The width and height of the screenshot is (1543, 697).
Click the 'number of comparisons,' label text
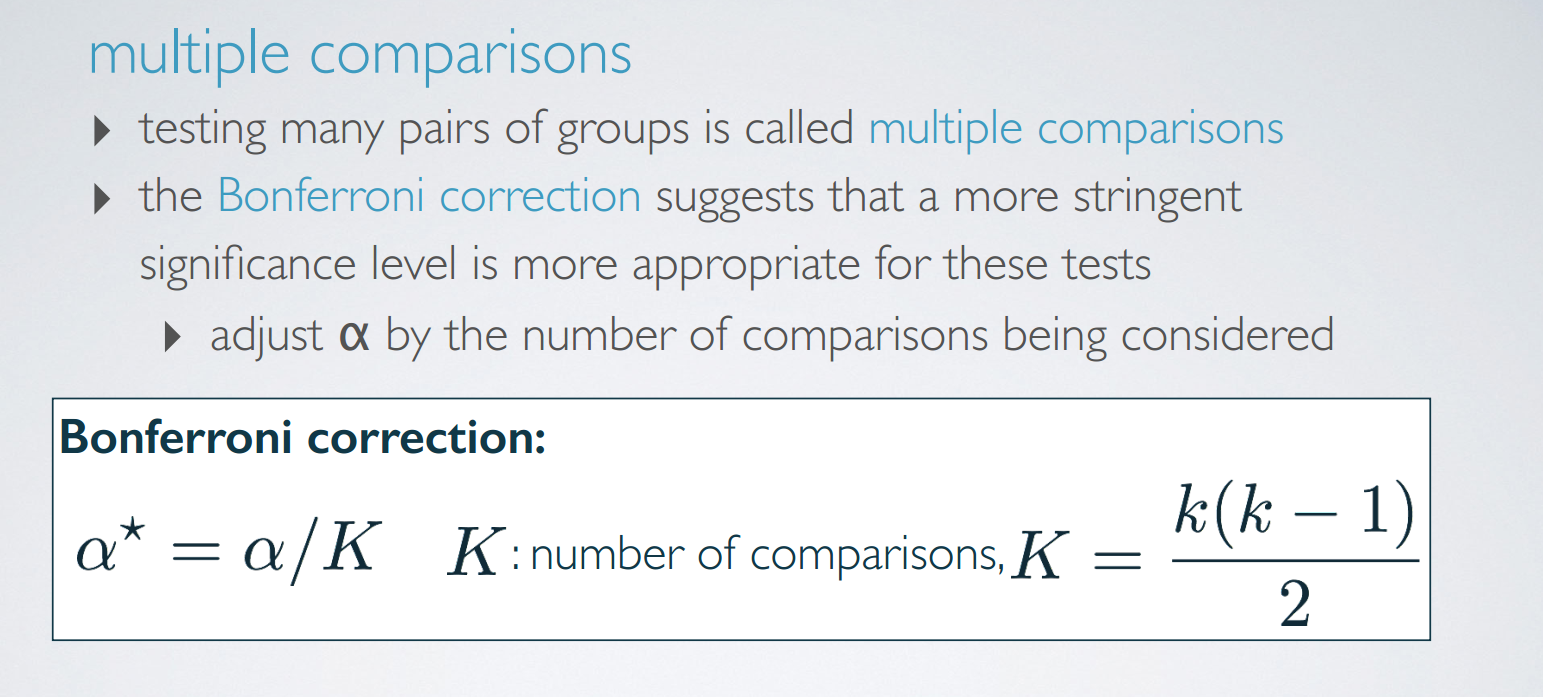pyautogui.click(x=767, y=556)
